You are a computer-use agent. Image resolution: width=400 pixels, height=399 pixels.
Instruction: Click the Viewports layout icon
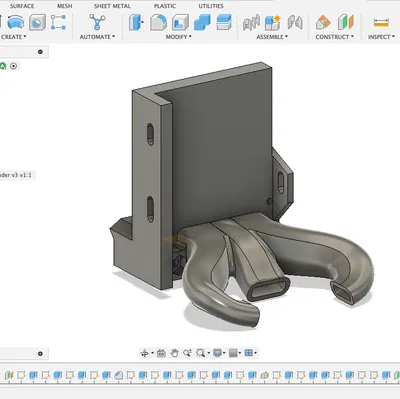coord(249,353)
